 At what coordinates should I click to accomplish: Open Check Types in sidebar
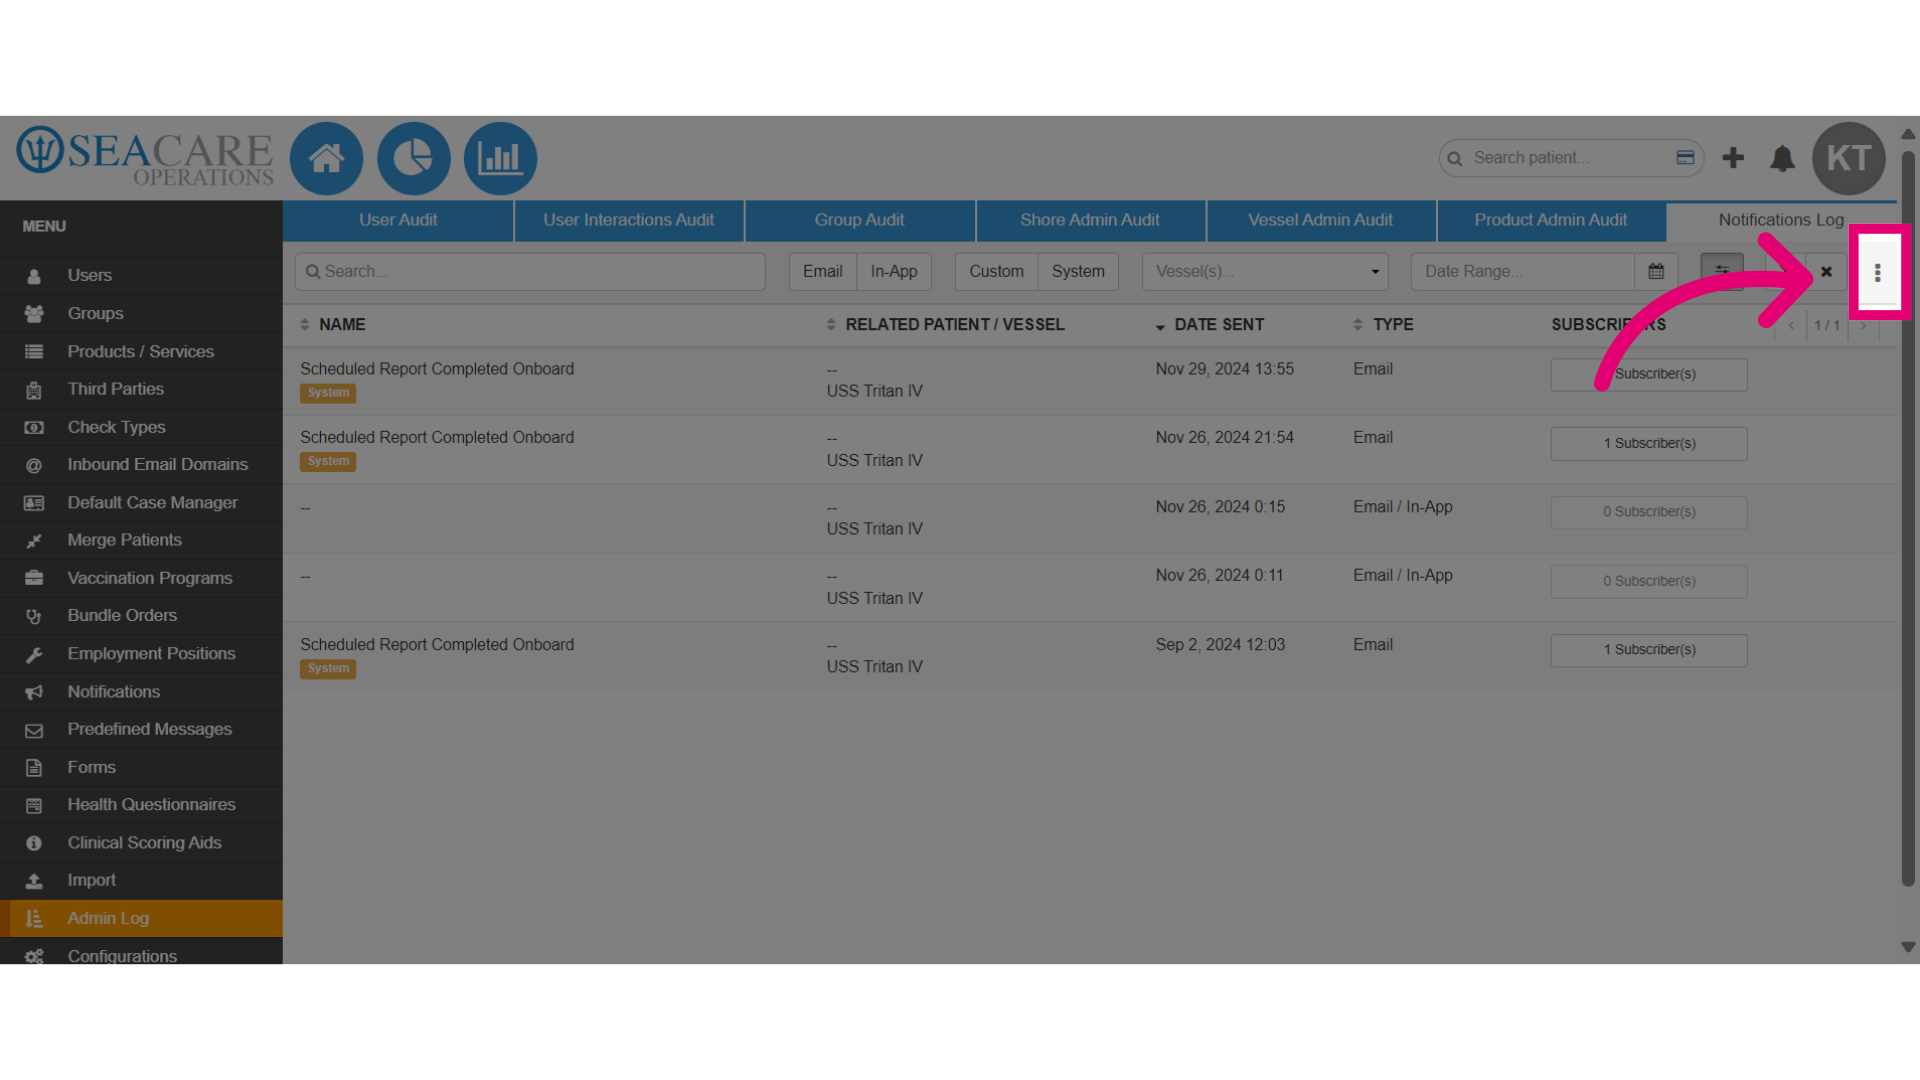coord(141,427)
